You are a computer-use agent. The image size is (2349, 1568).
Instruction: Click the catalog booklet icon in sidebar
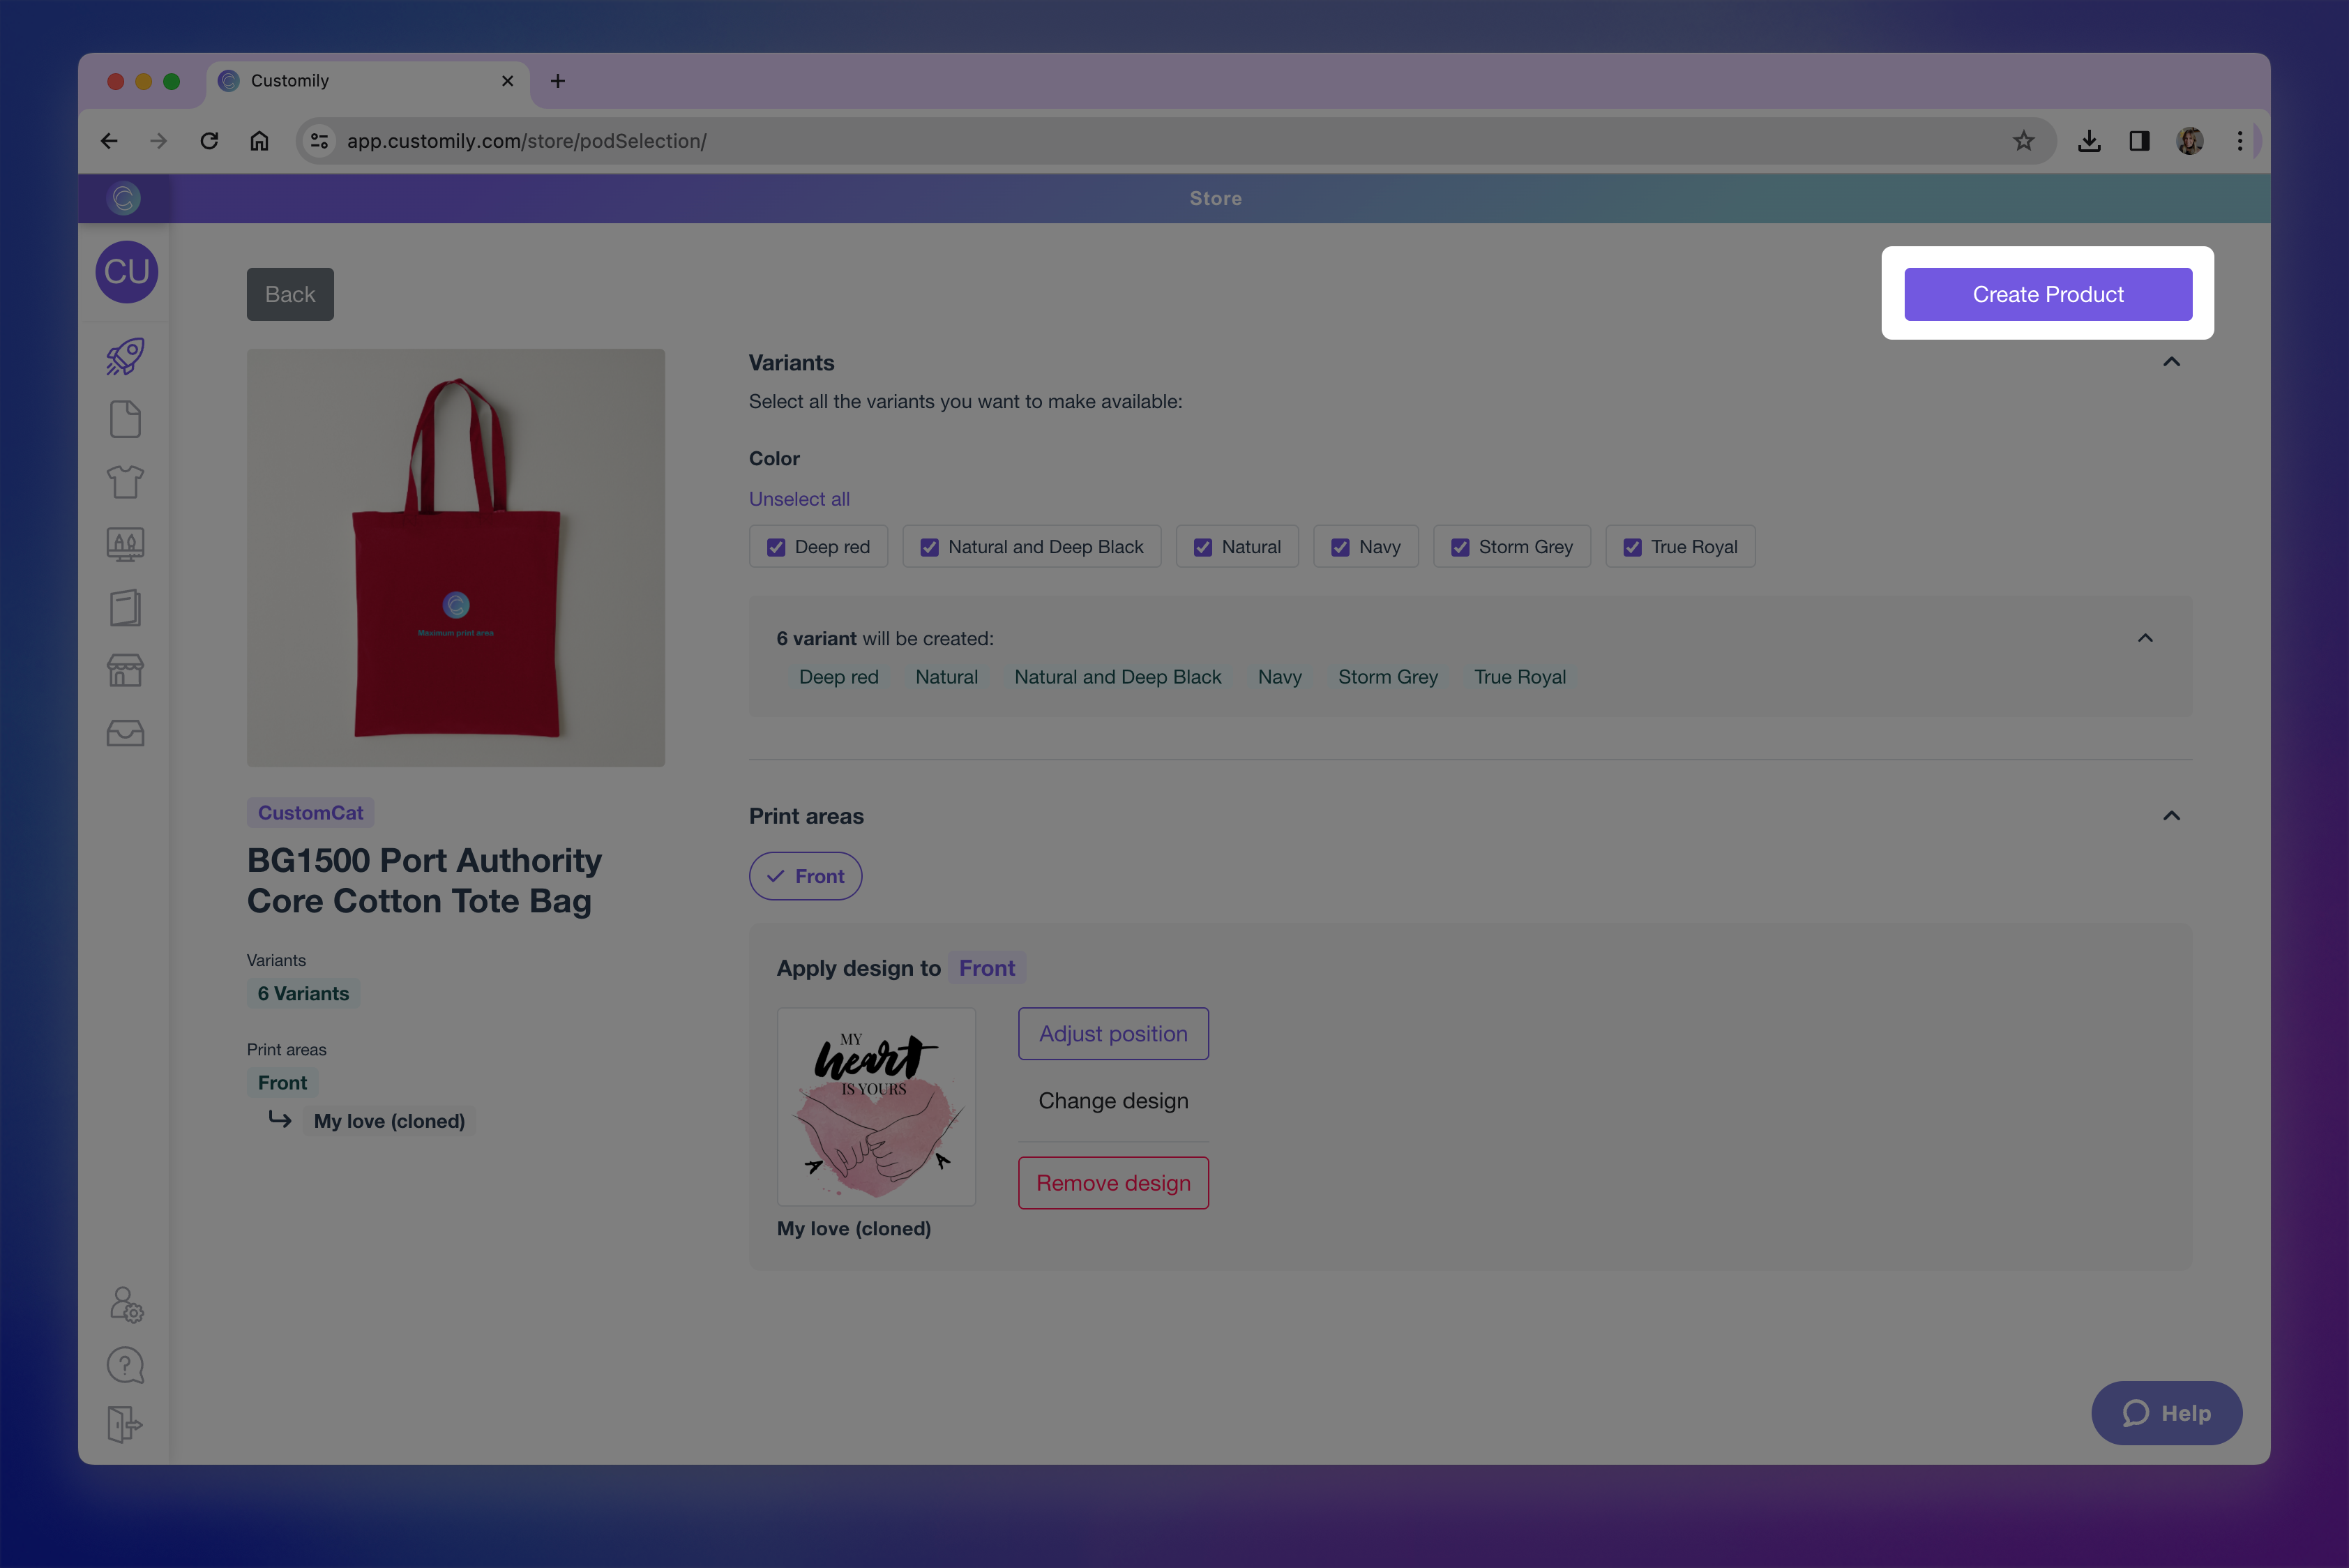coord(124,607)
